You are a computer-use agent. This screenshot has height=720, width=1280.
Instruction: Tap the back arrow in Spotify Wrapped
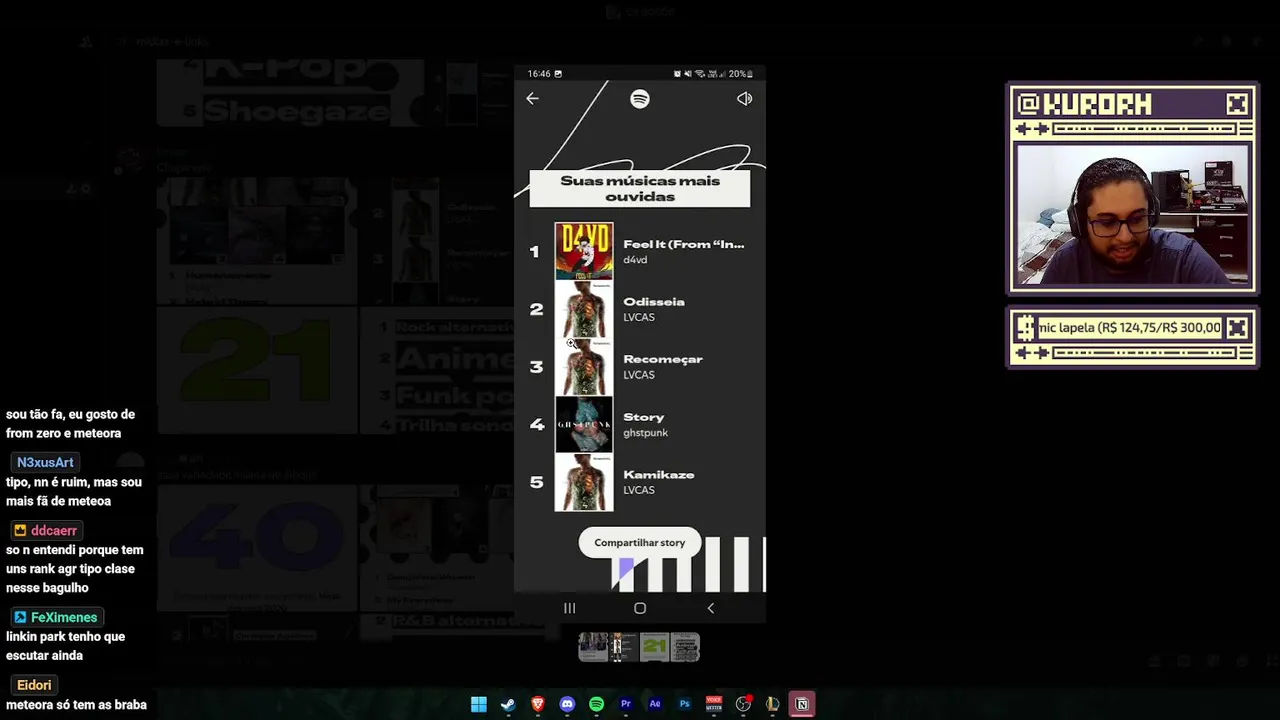point(532,98)
